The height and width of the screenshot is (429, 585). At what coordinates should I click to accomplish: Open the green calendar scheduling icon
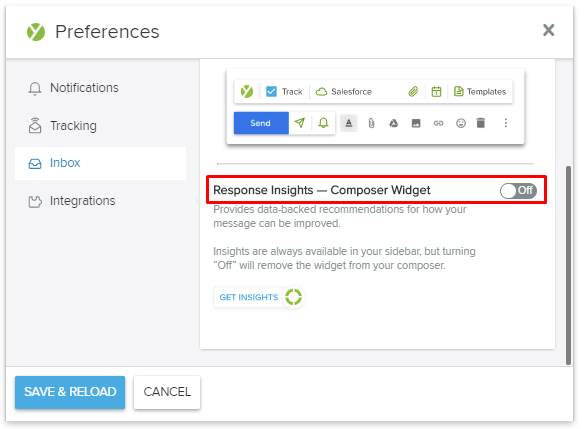tap(436, 91)
